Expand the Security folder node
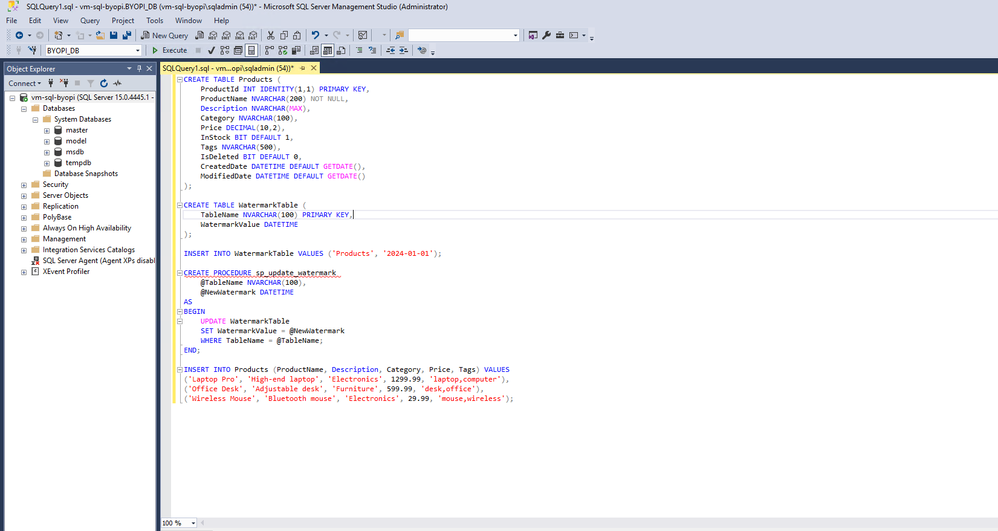This screenshot has height=531, width=998. (x=24, y=185)
